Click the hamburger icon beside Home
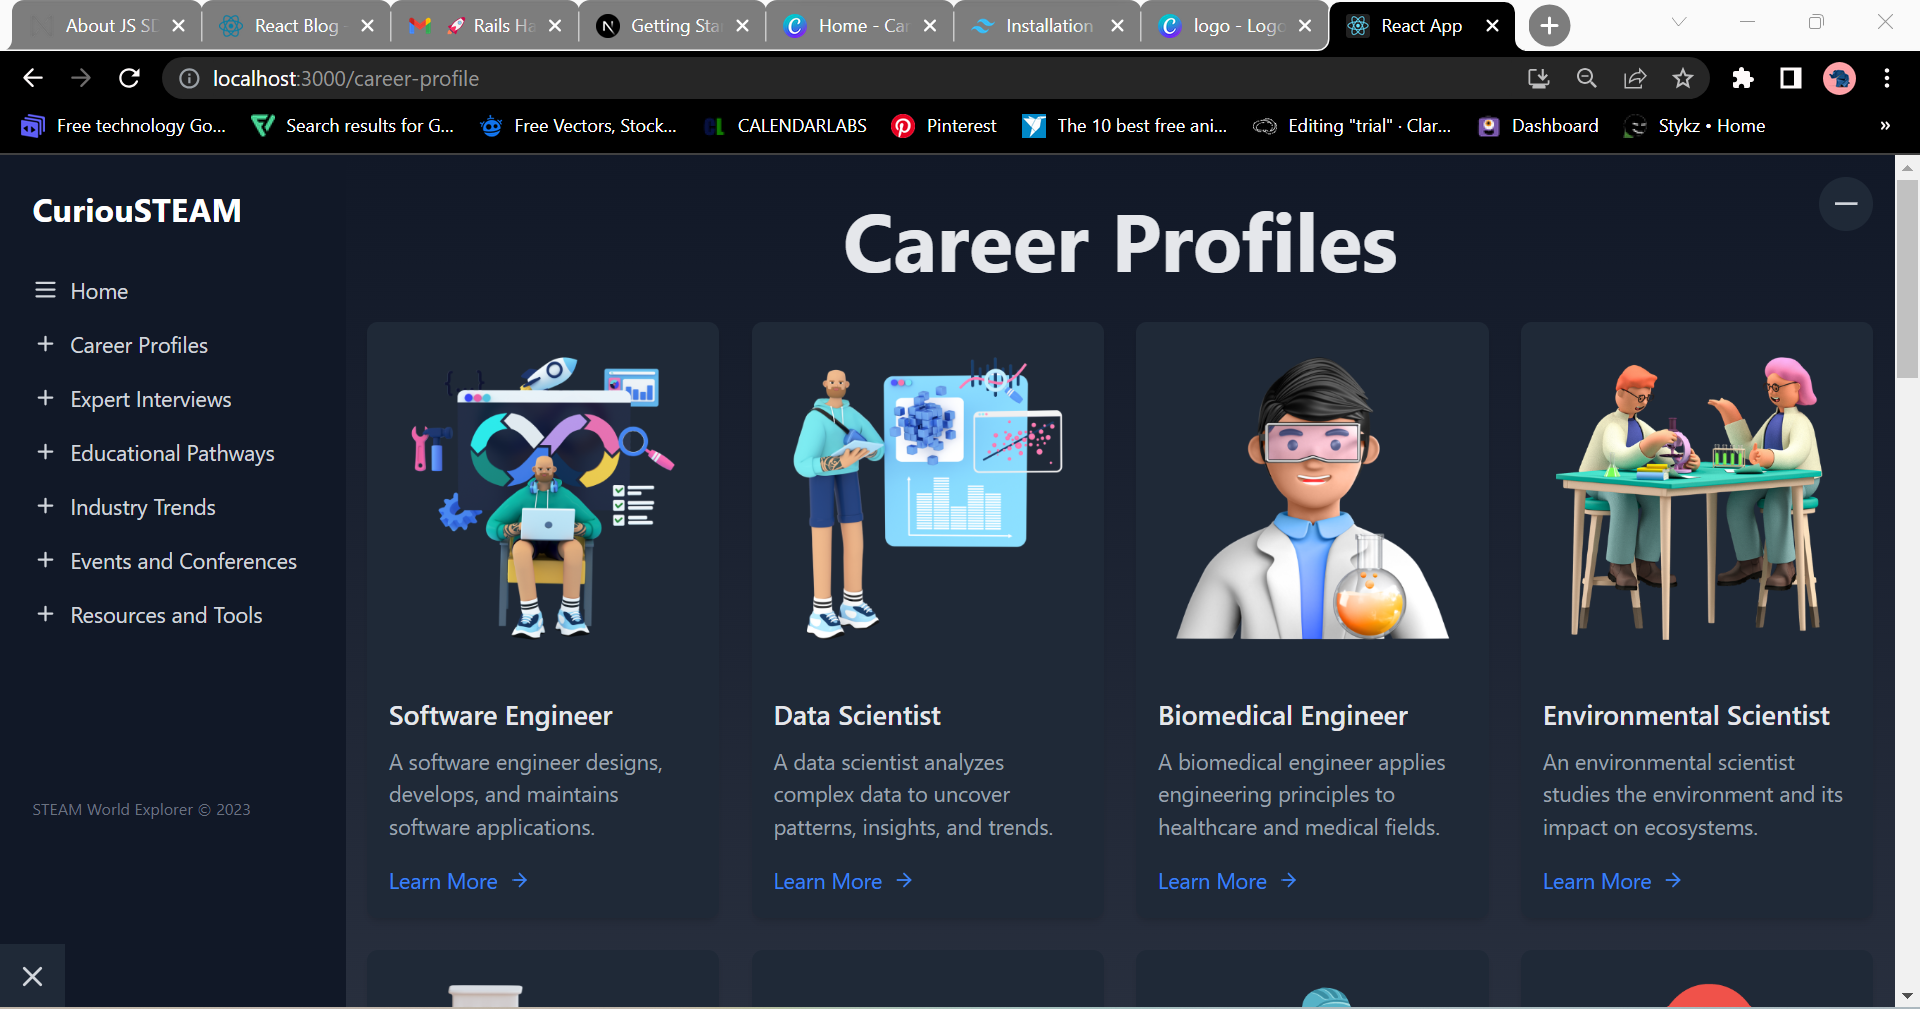1920x1009 pixels. pos(45,290)
